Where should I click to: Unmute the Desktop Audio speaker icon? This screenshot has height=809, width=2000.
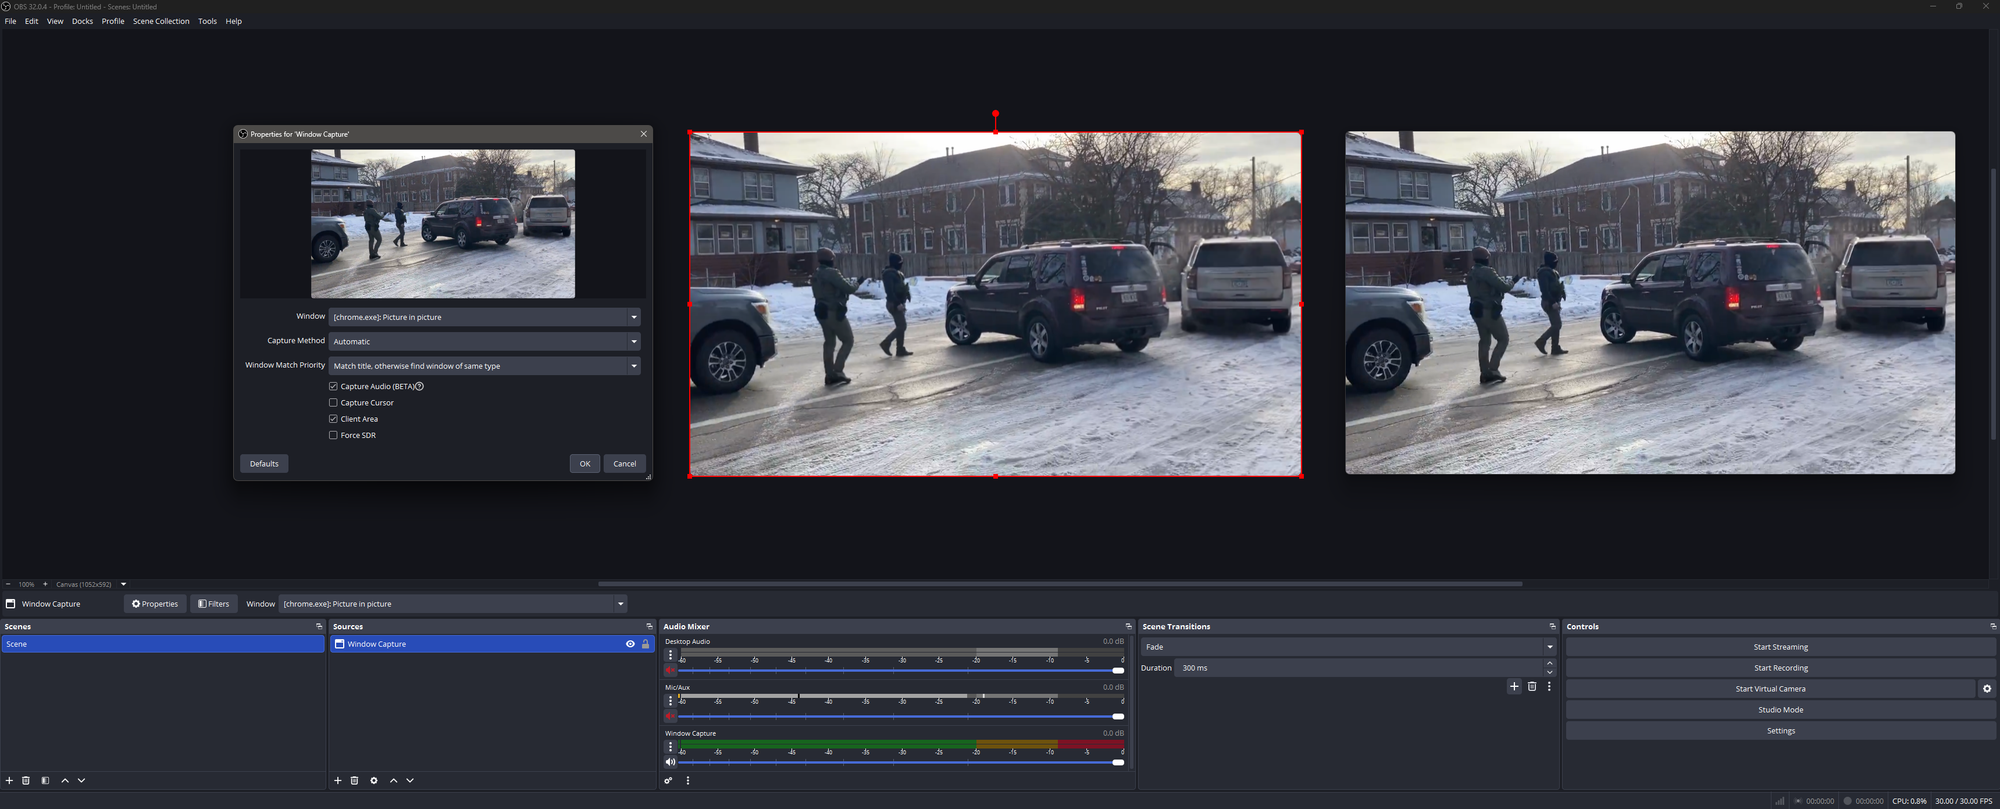(x=670, y=670)
